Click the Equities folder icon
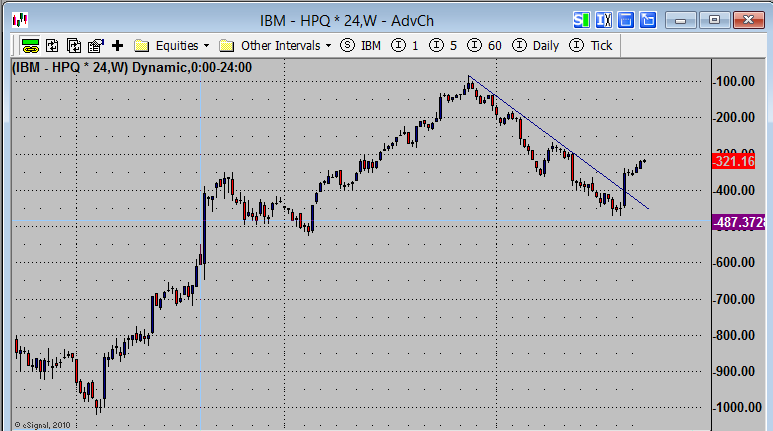The image size is (773, 431). tap(141, 46)
